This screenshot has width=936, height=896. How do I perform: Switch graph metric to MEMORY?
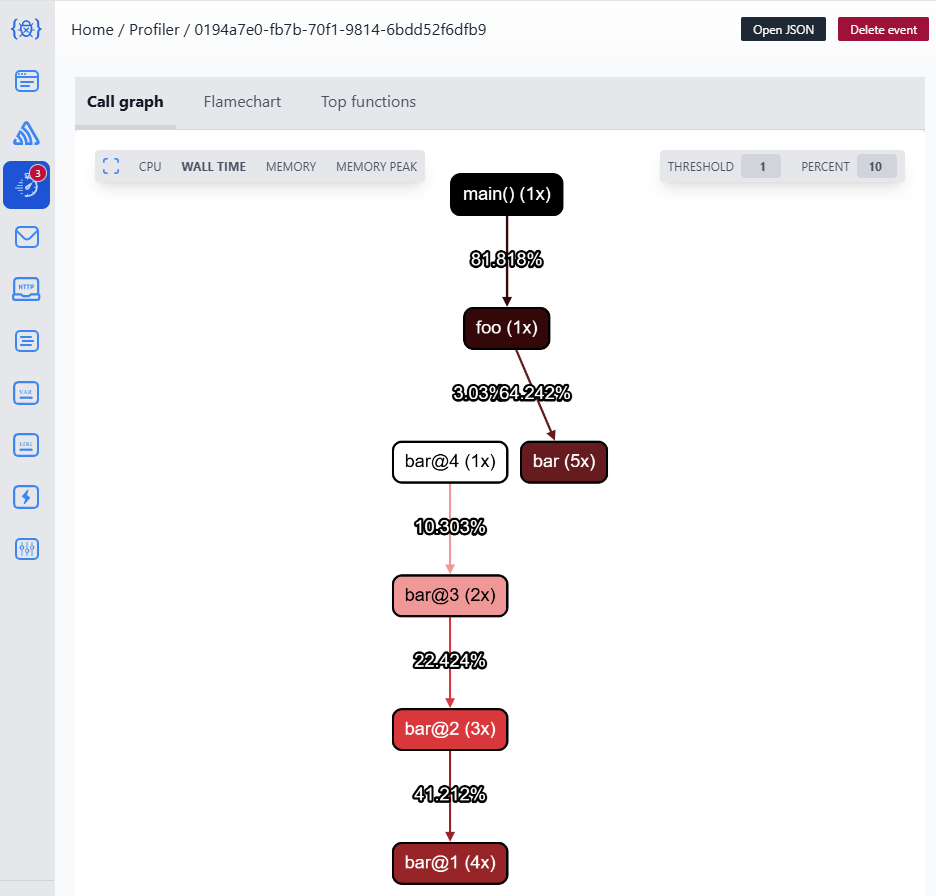(291, 167)
